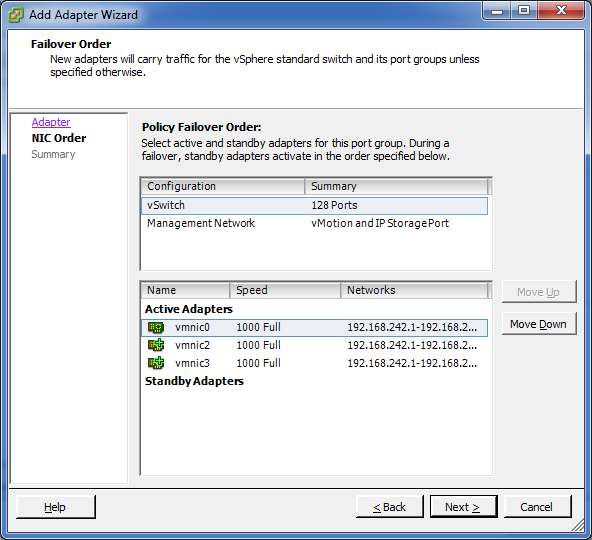
Task: Go Back to the previous step
Action: tap(389, 507)
